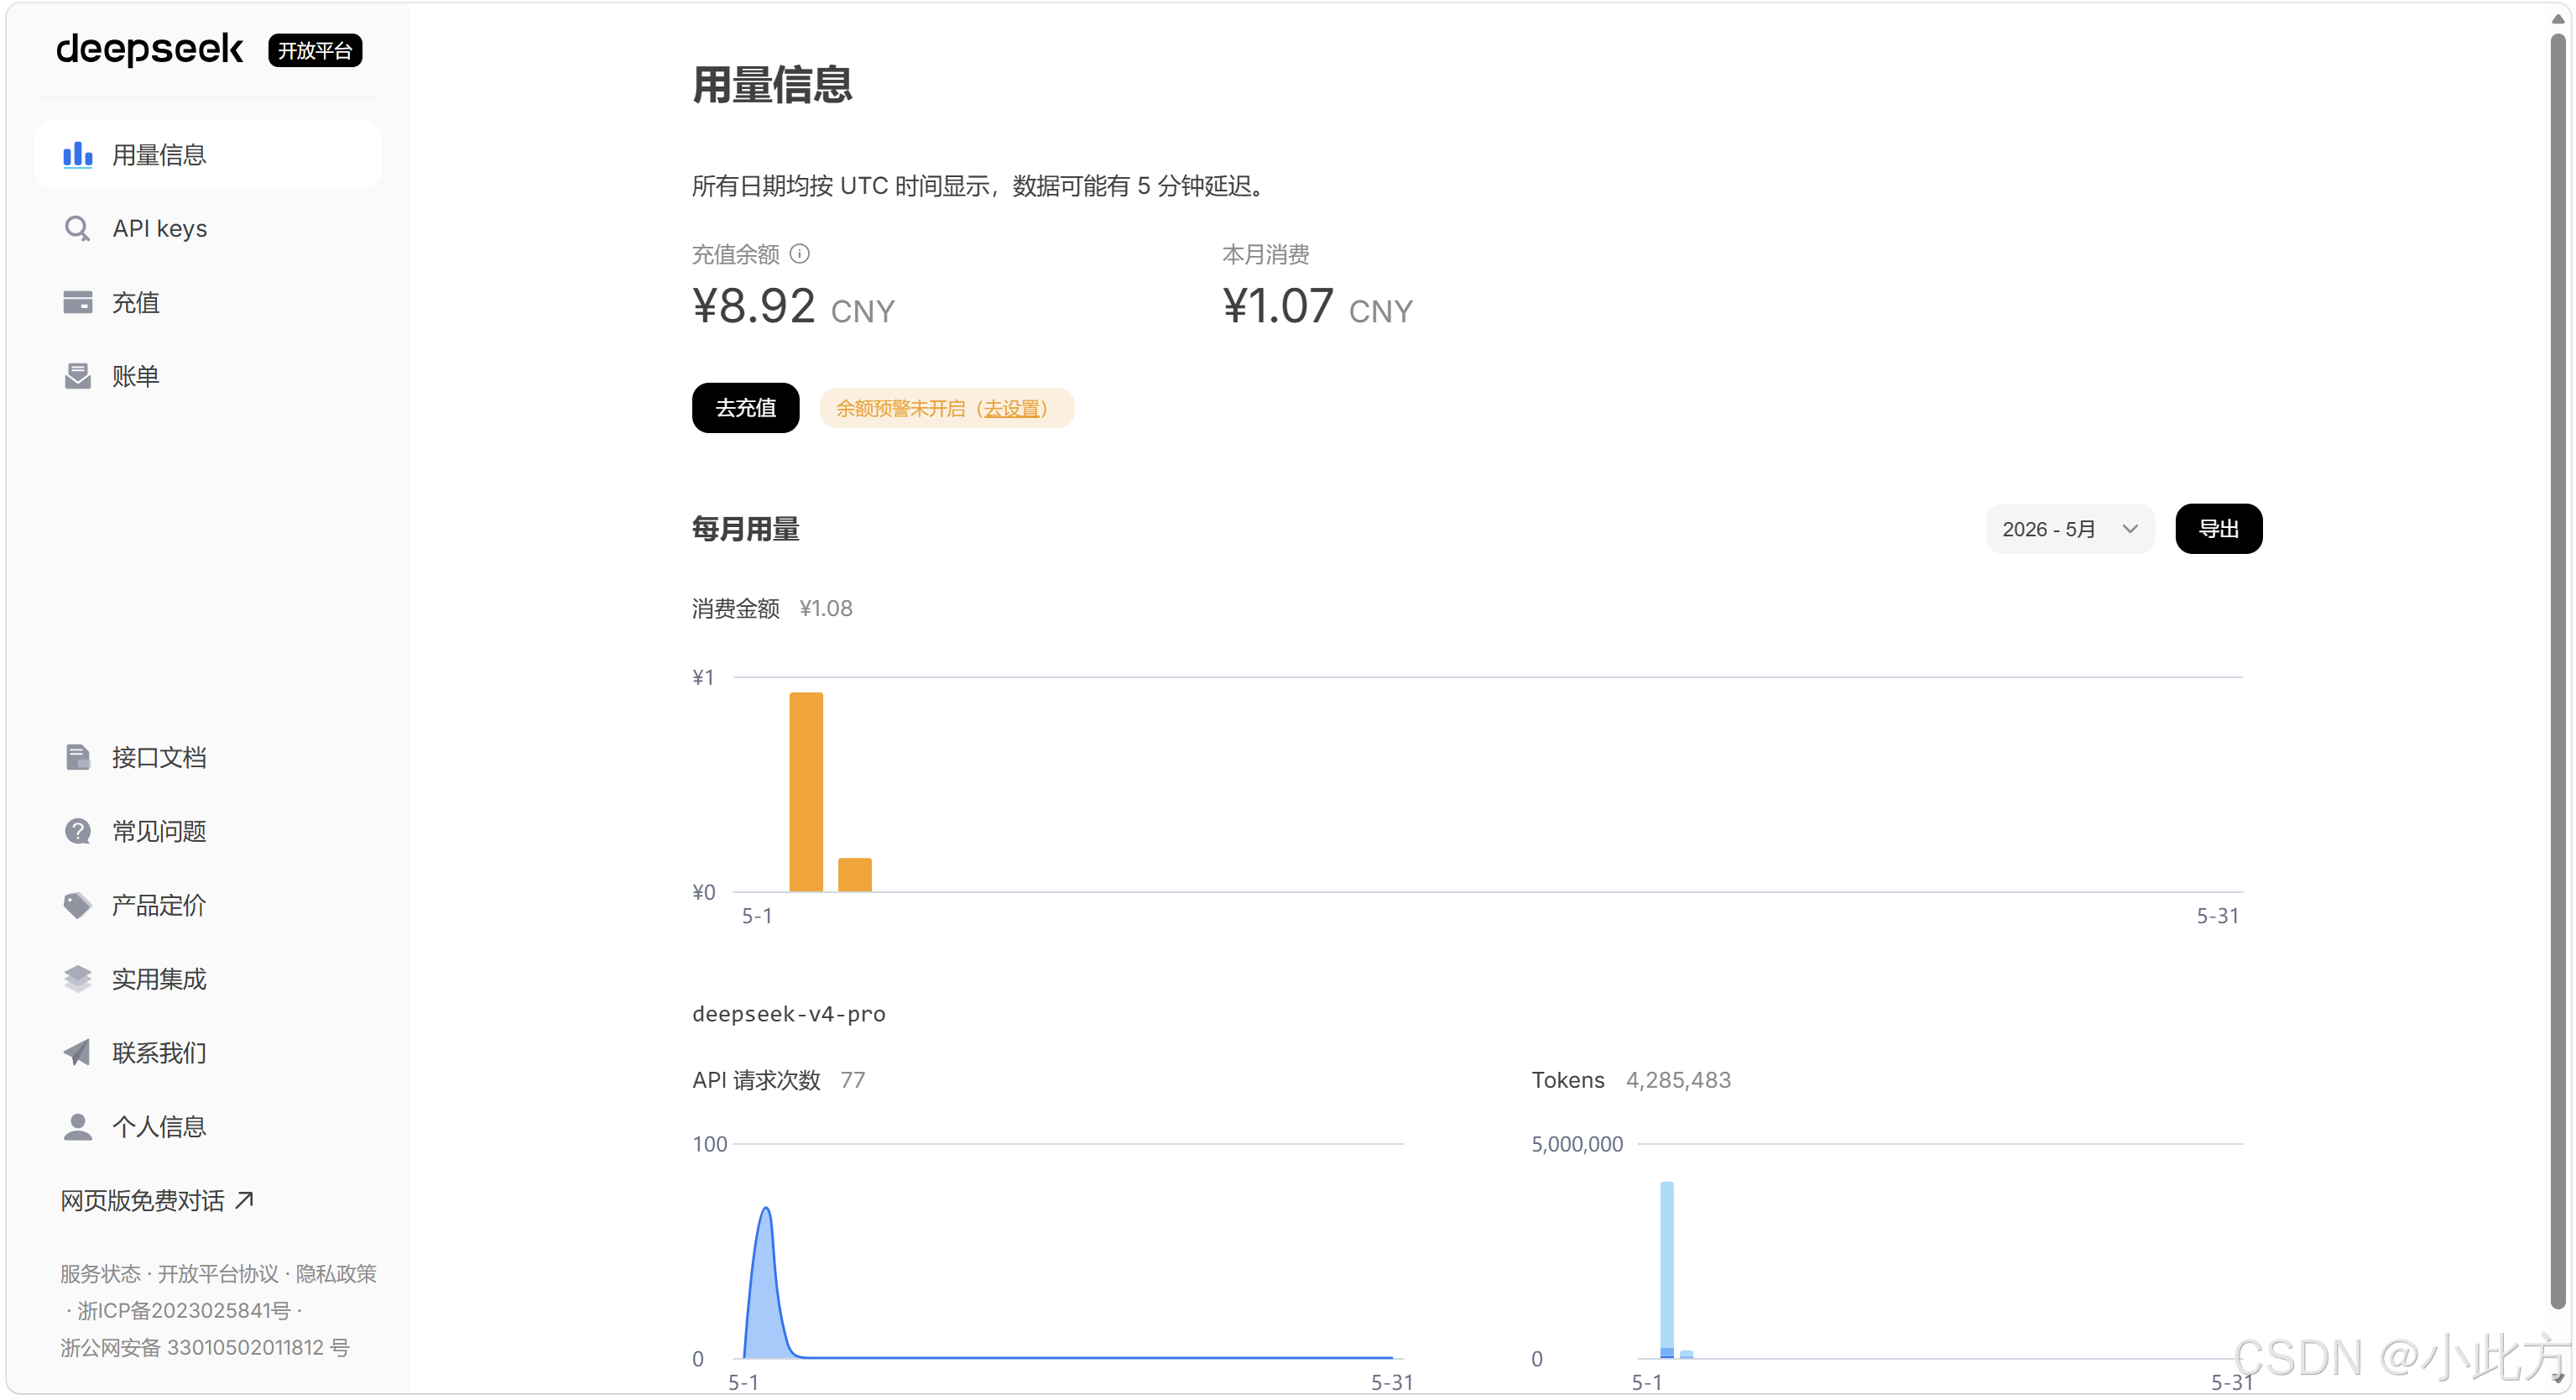Viewport: 2576px width, 1400px height.
Task: Click the 消费金额 ¥1.08 value
Action: click(x=826, y=608)
